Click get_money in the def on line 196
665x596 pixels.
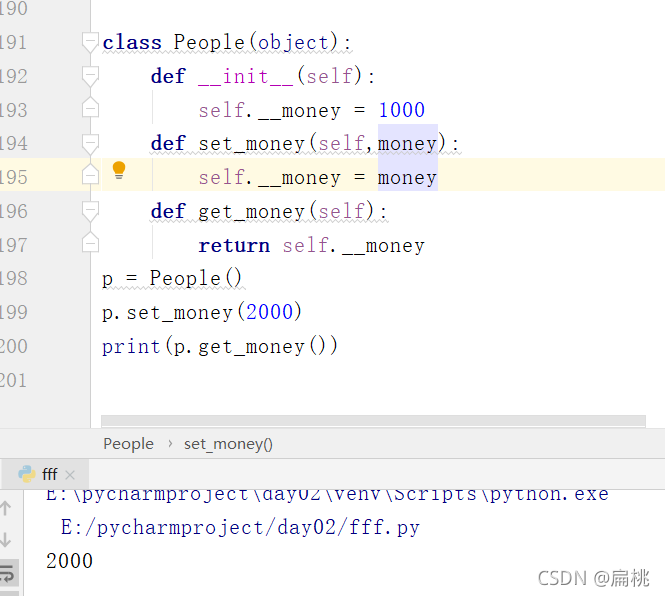[x=251, y=211]
